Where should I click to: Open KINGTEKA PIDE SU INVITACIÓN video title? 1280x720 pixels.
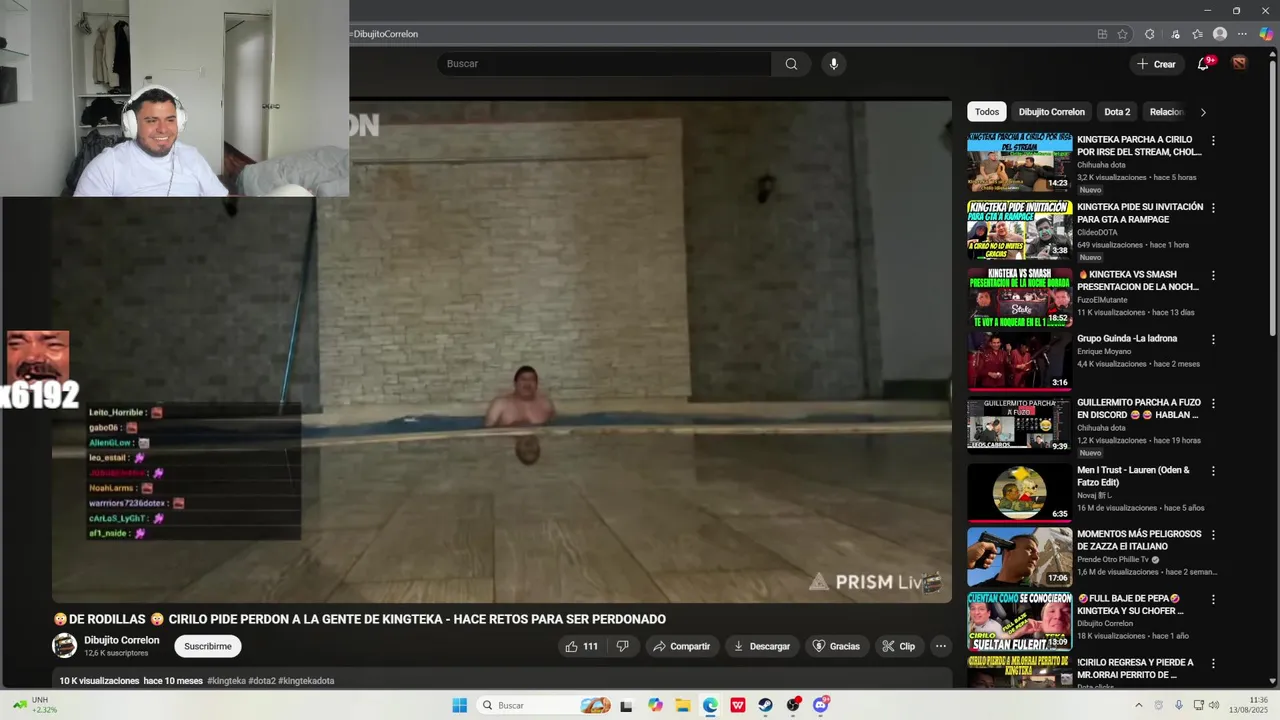pos(1140,213)
